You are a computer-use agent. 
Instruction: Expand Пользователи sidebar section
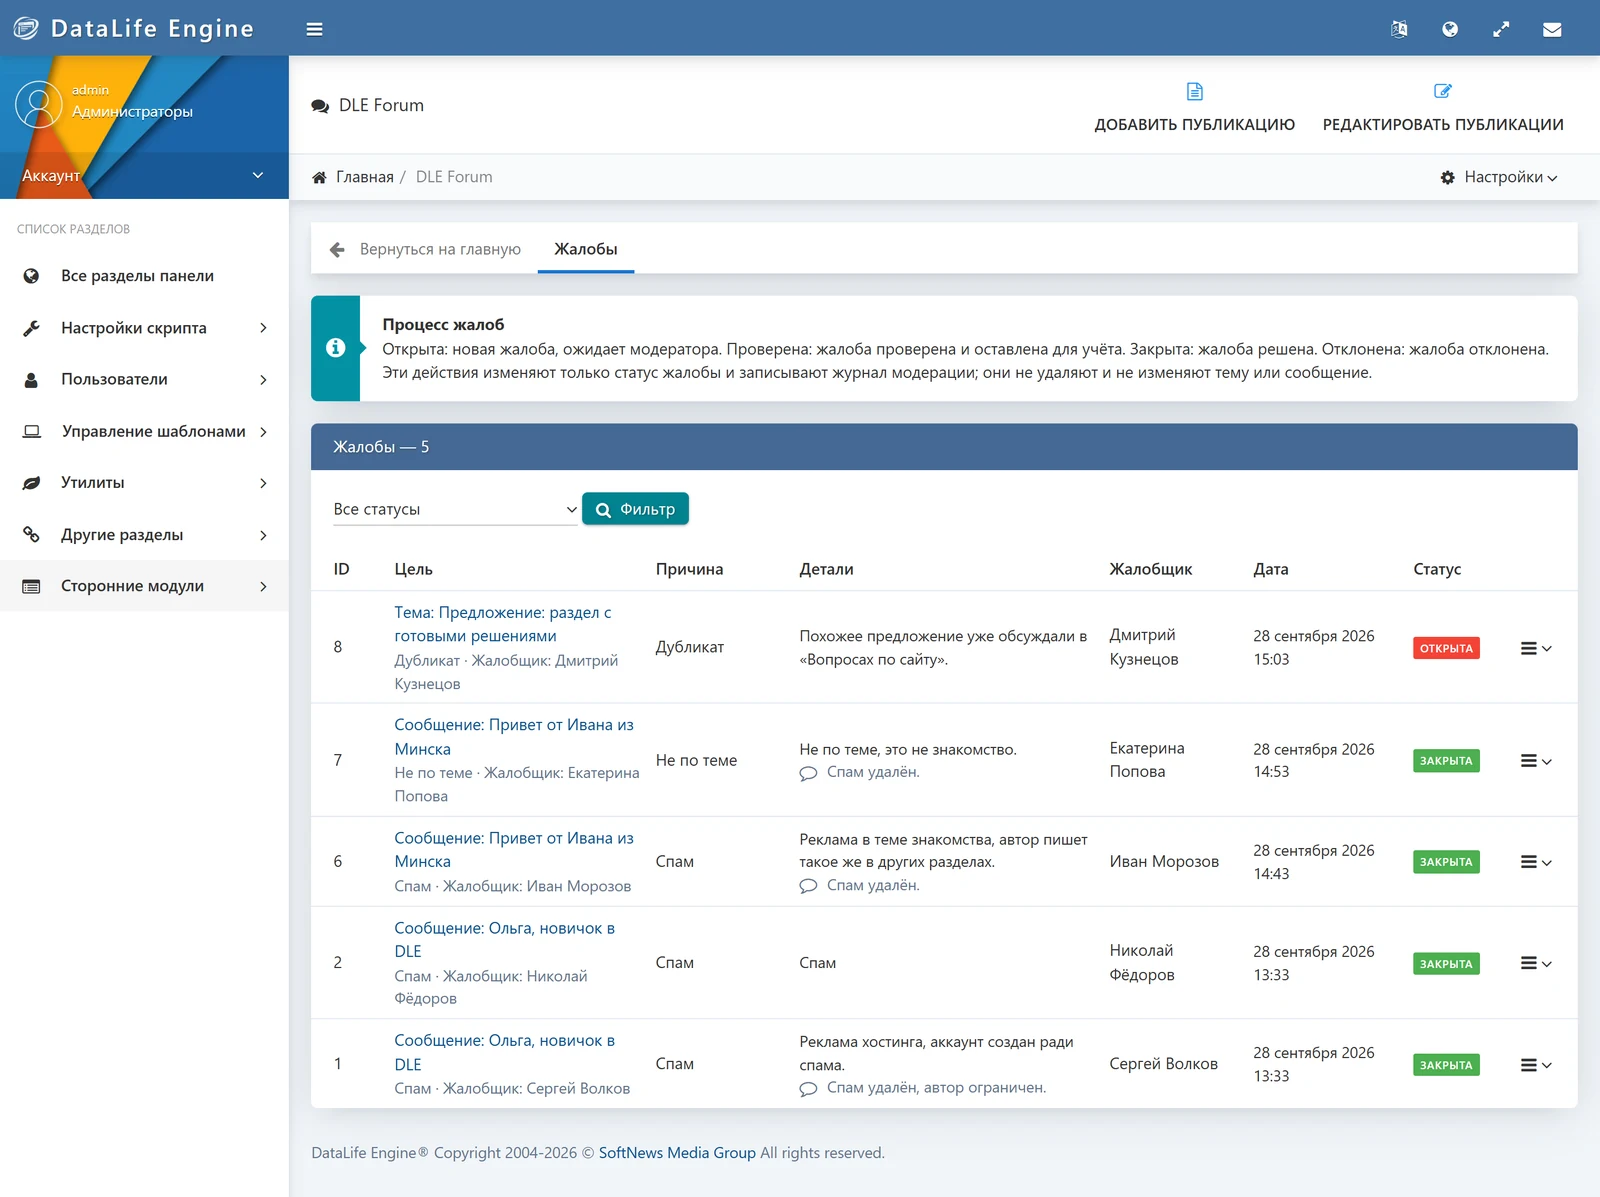point(144,380)
